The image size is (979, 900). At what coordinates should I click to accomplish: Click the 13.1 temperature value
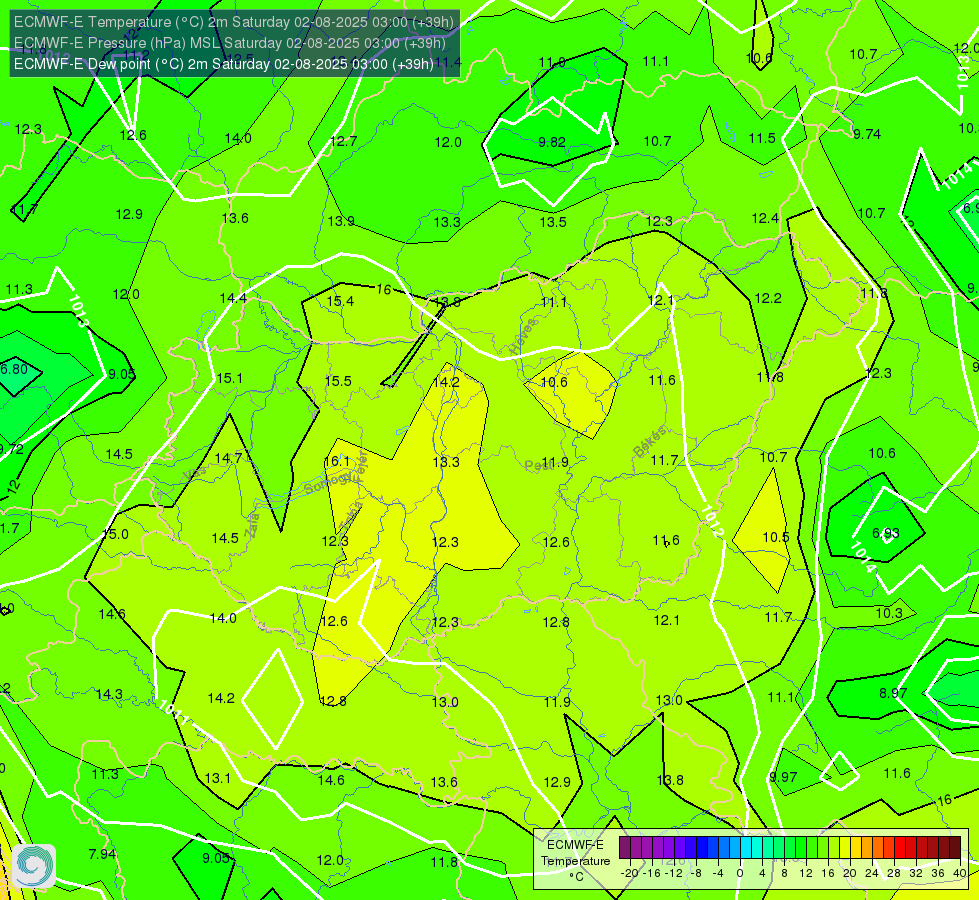click(218, 778)
